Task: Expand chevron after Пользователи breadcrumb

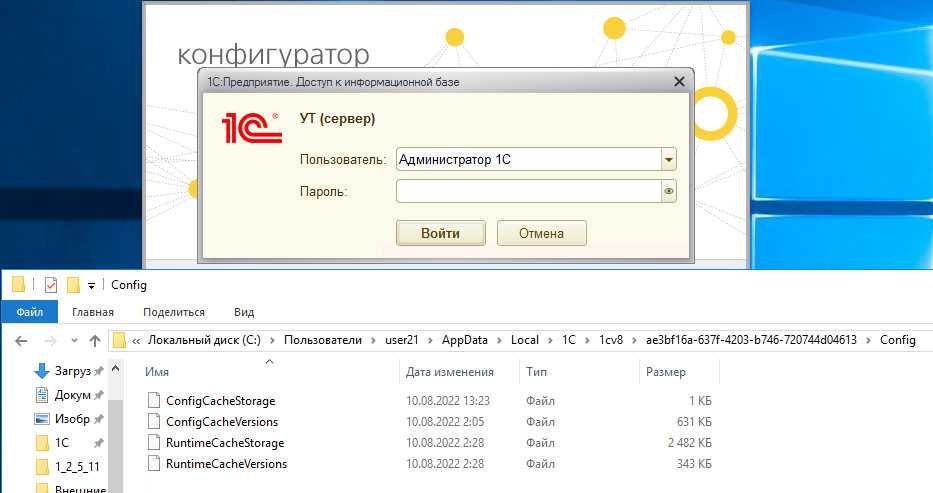Action: 373,341
